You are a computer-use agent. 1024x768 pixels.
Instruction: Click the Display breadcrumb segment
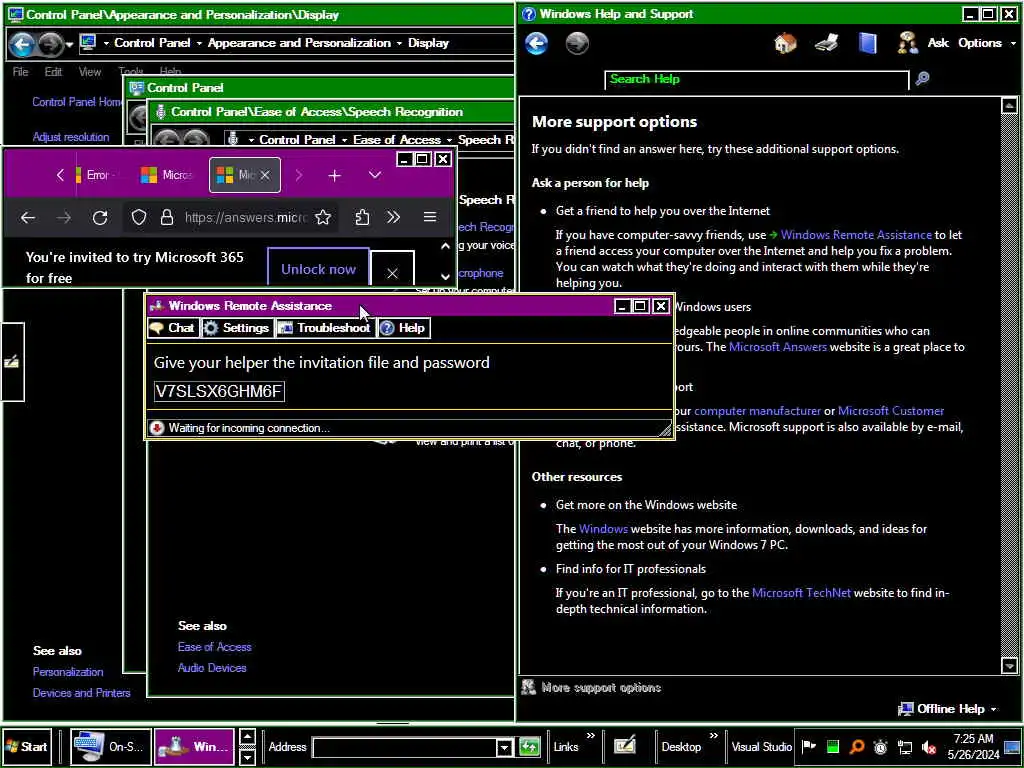click(428, 43)
